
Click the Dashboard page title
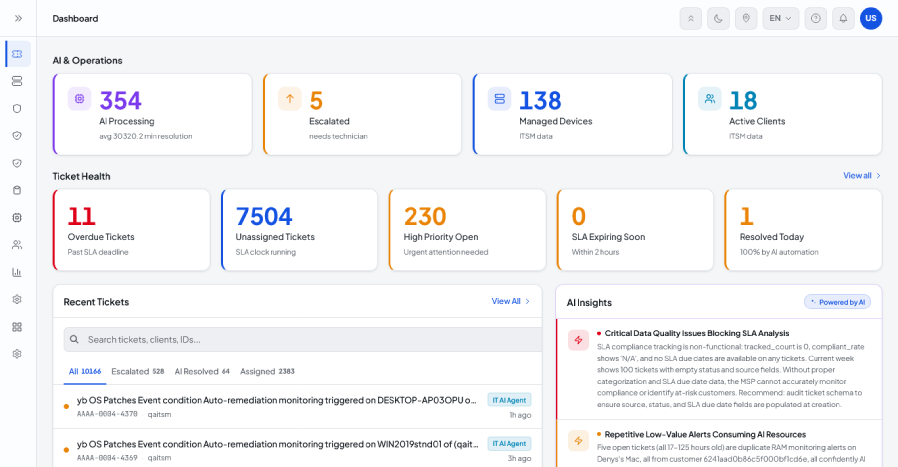click(x=76, y=18)
